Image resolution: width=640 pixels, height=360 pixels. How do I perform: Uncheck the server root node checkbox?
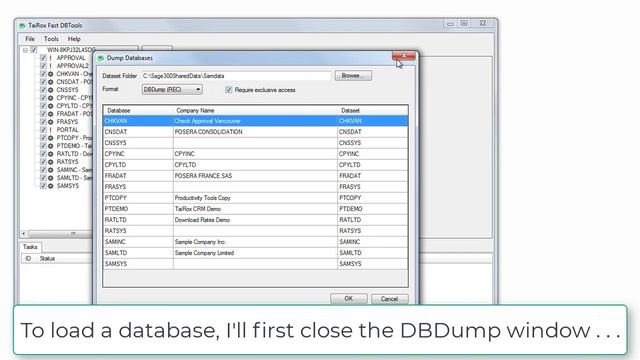coord(34,50)
